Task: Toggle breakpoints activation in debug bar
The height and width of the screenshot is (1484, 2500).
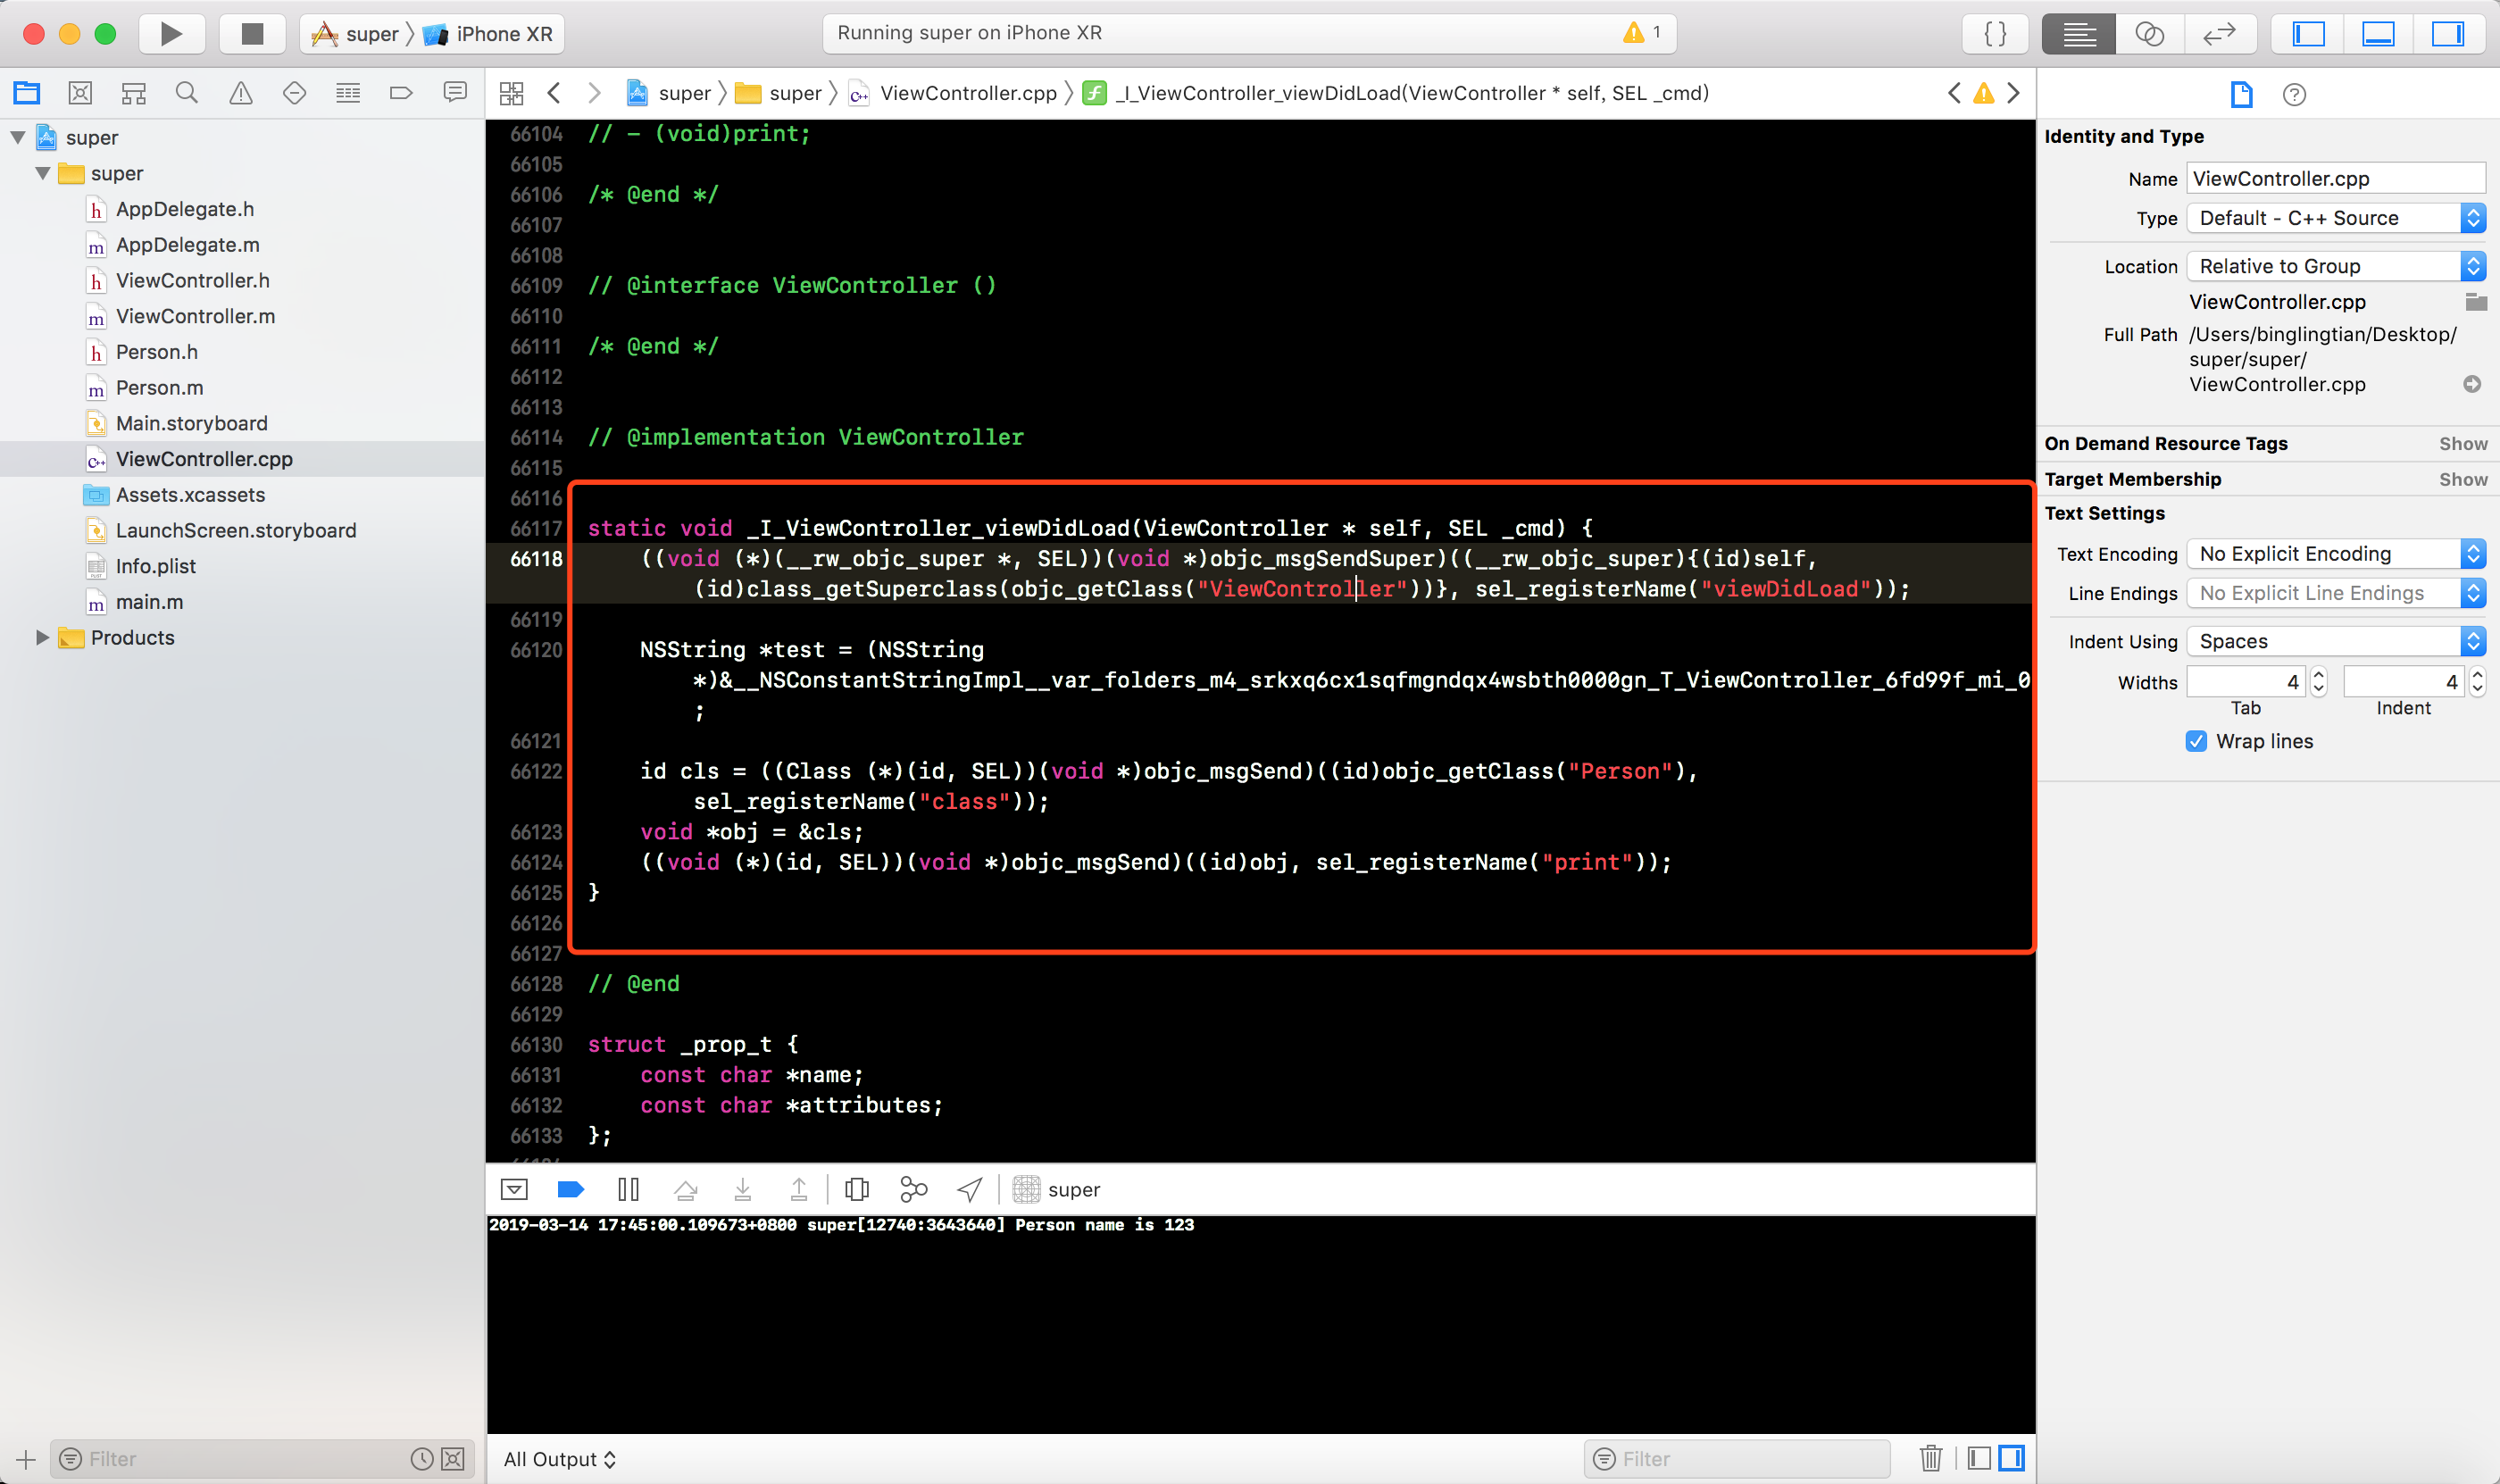Action: 570,1189
